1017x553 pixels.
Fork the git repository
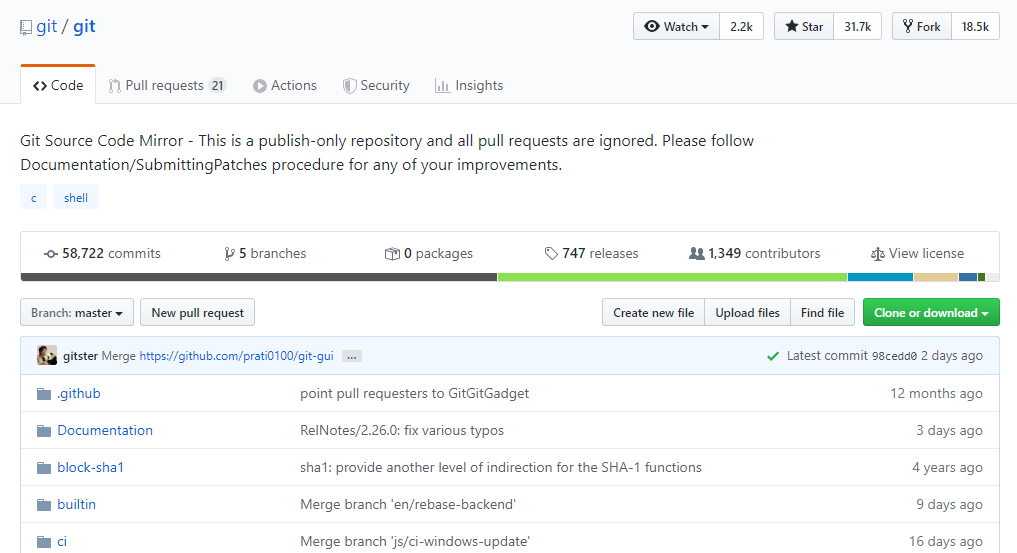click(x=922, y=27)
